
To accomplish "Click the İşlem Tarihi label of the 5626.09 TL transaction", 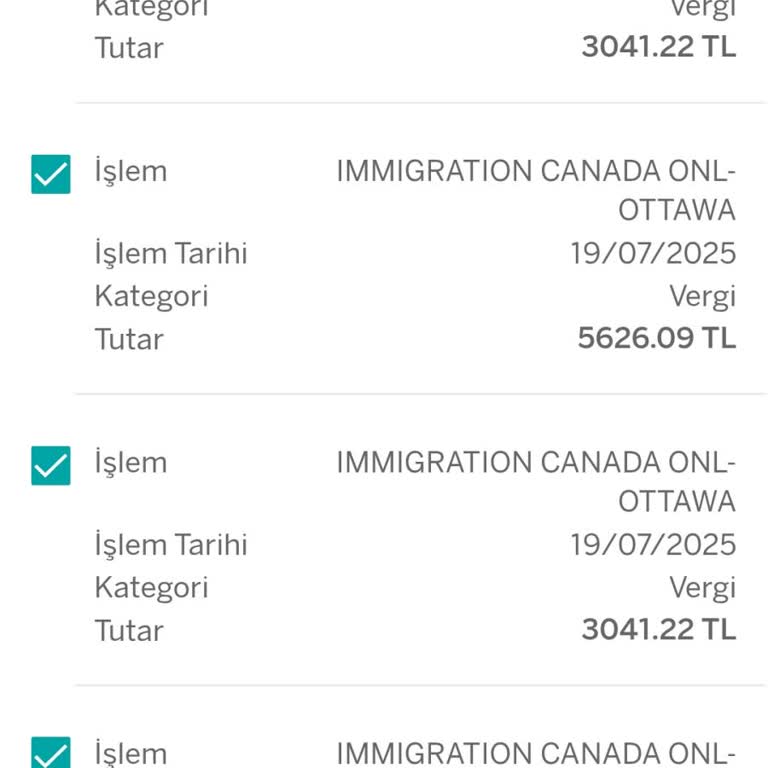I will pos(171,253).
